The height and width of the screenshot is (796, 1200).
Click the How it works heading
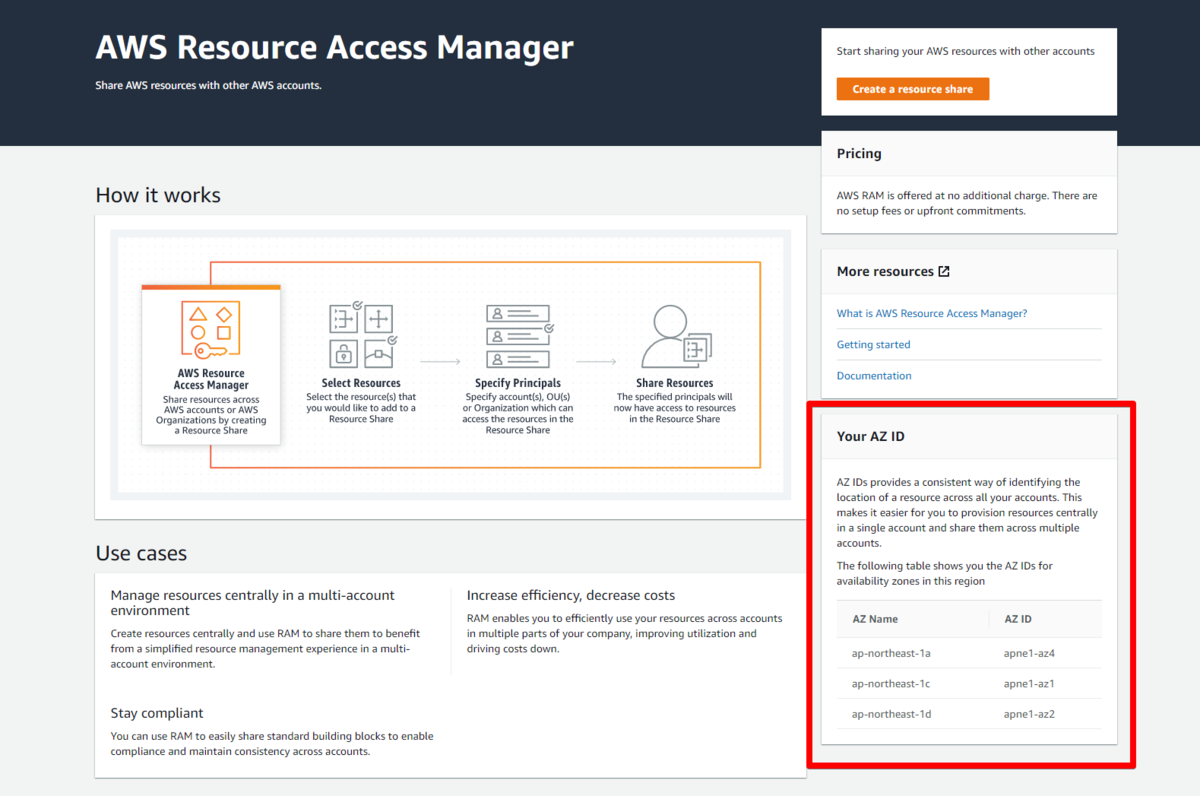[158, 195]
